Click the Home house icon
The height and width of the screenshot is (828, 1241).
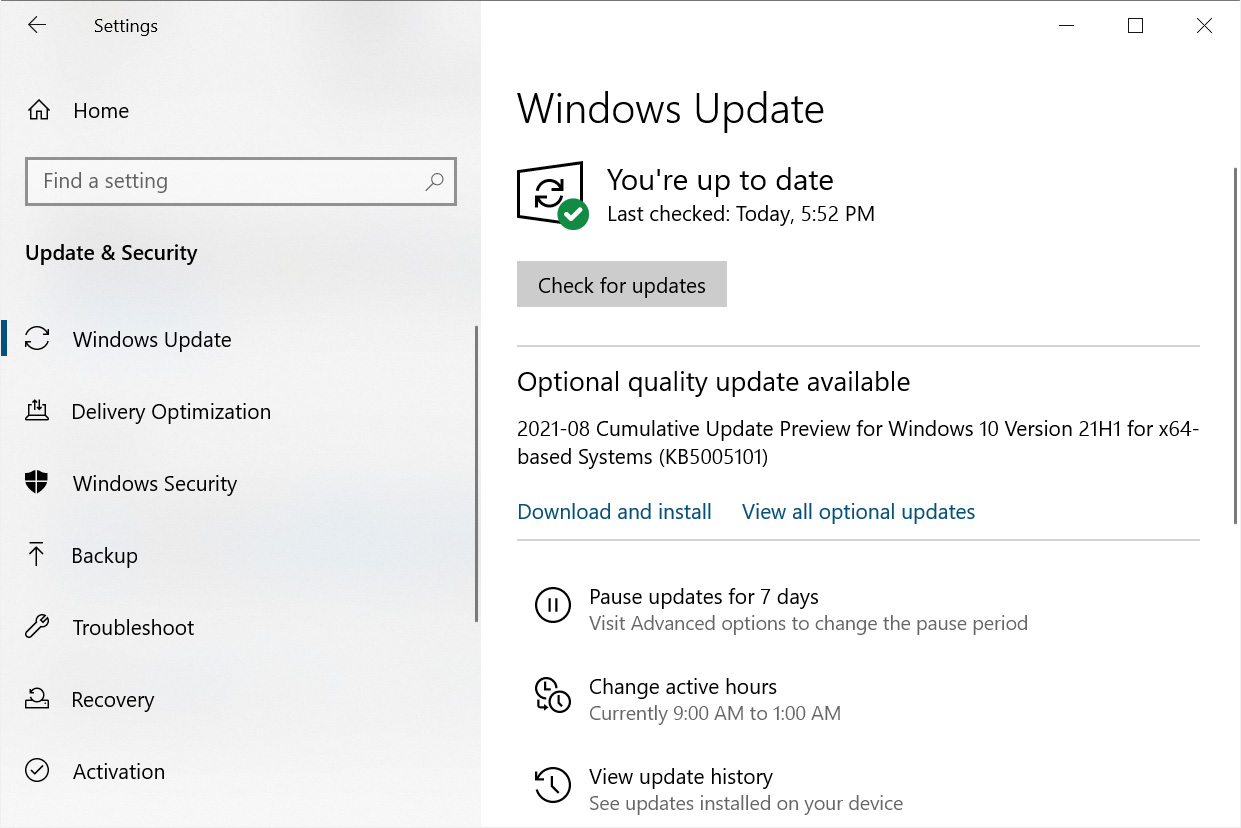[x=38, y=110]
